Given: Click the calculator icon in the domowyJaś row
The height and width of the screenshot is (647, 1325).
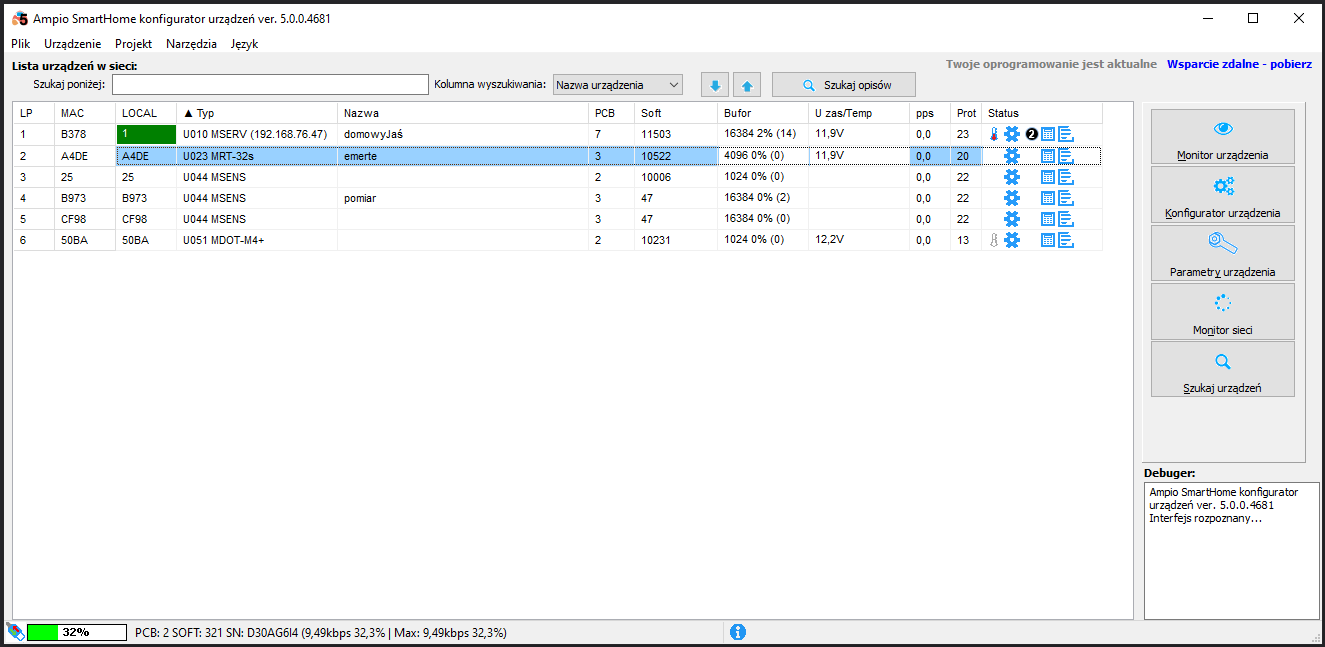Looking at the screenshot, I should coord(1048,134).
